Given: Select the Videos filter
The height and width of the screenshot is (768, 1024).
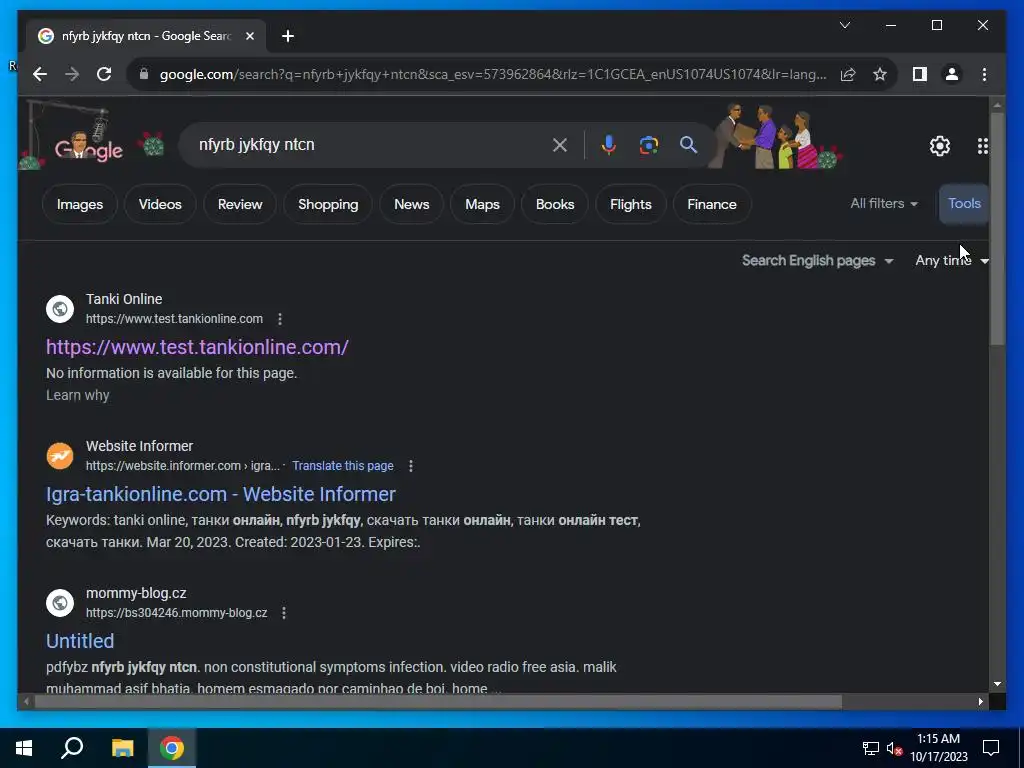Looking at the screenshot, I should coord(160,204).
